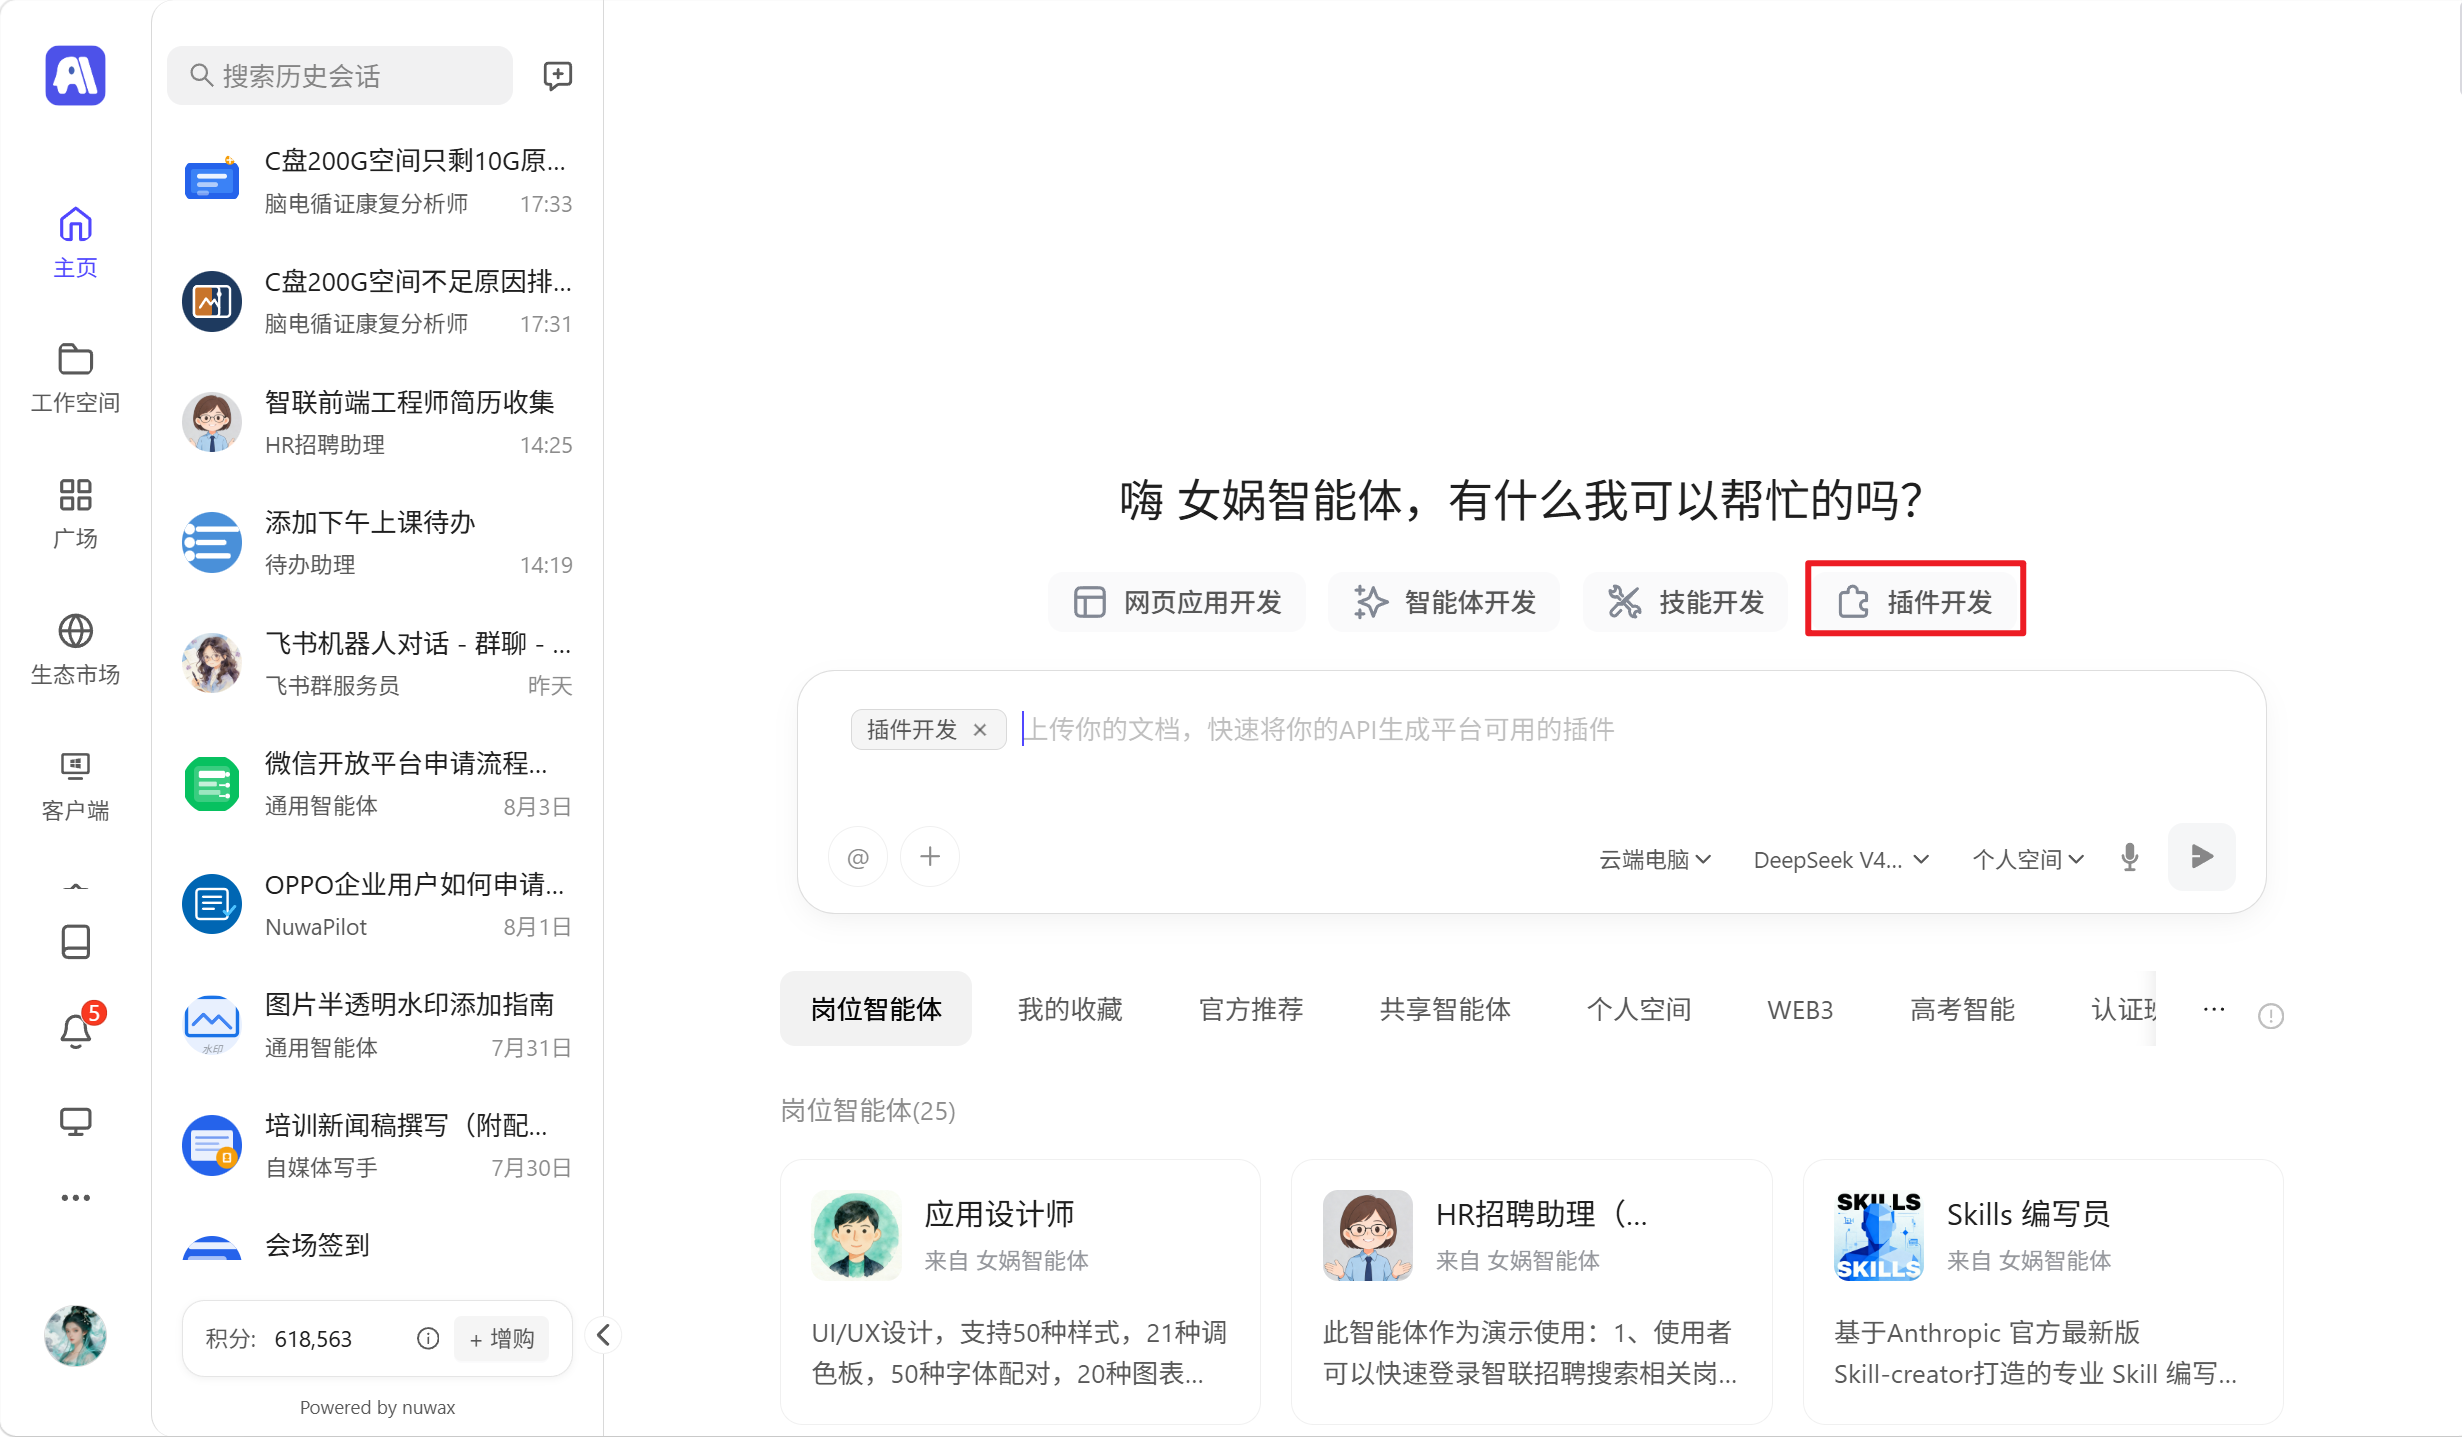Click the @ mention button
Viewport: 2462px width, 1437px height.
click(858, 857)
